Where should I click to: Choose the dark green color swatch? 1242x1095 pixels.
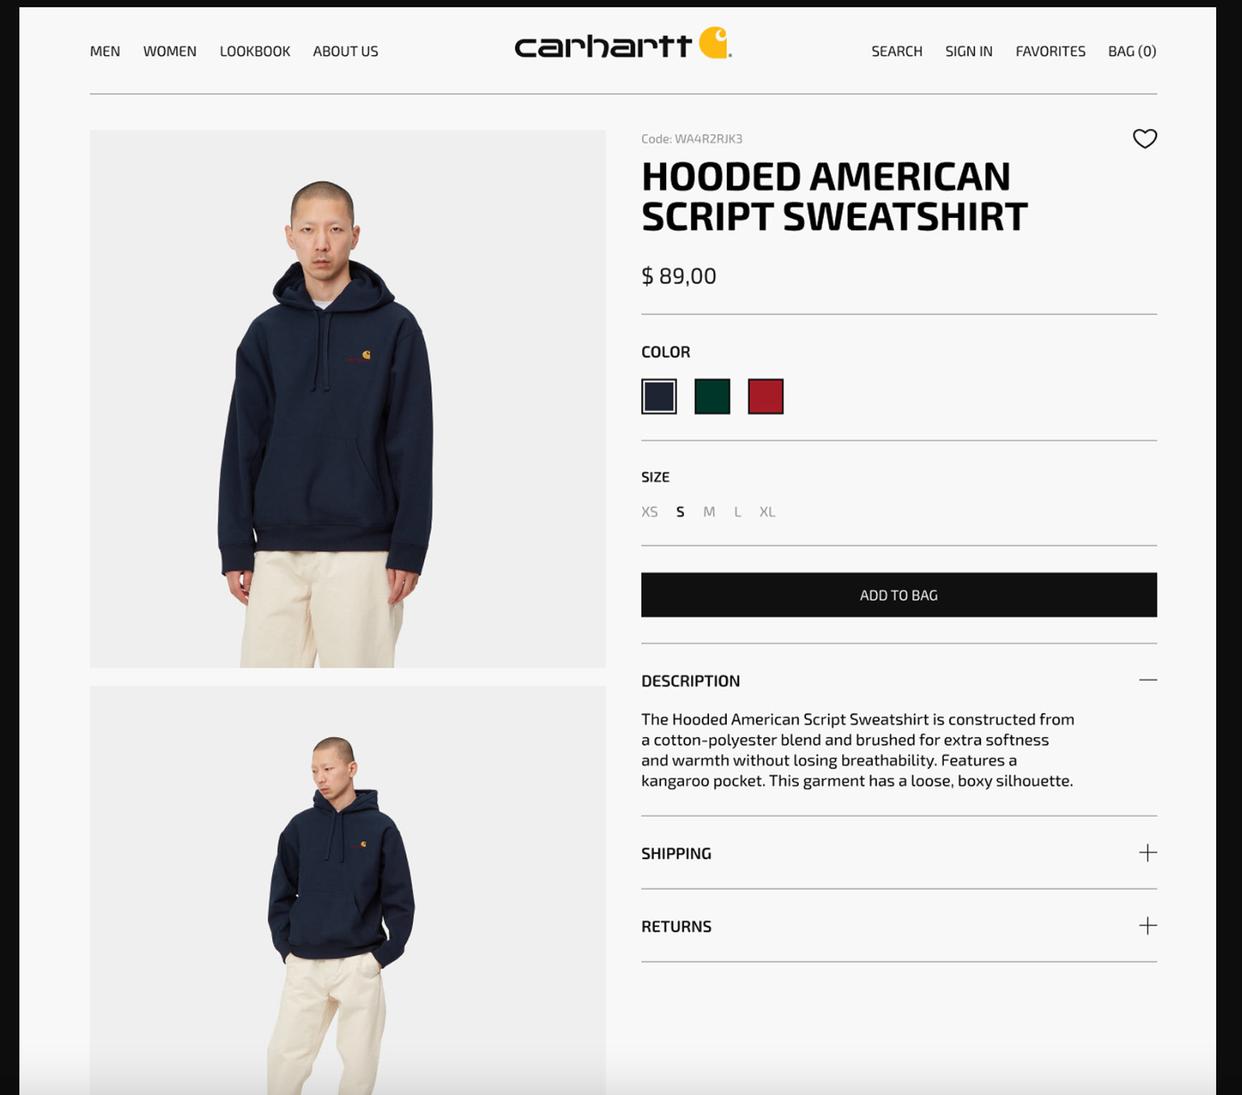[x=712, y=397]
